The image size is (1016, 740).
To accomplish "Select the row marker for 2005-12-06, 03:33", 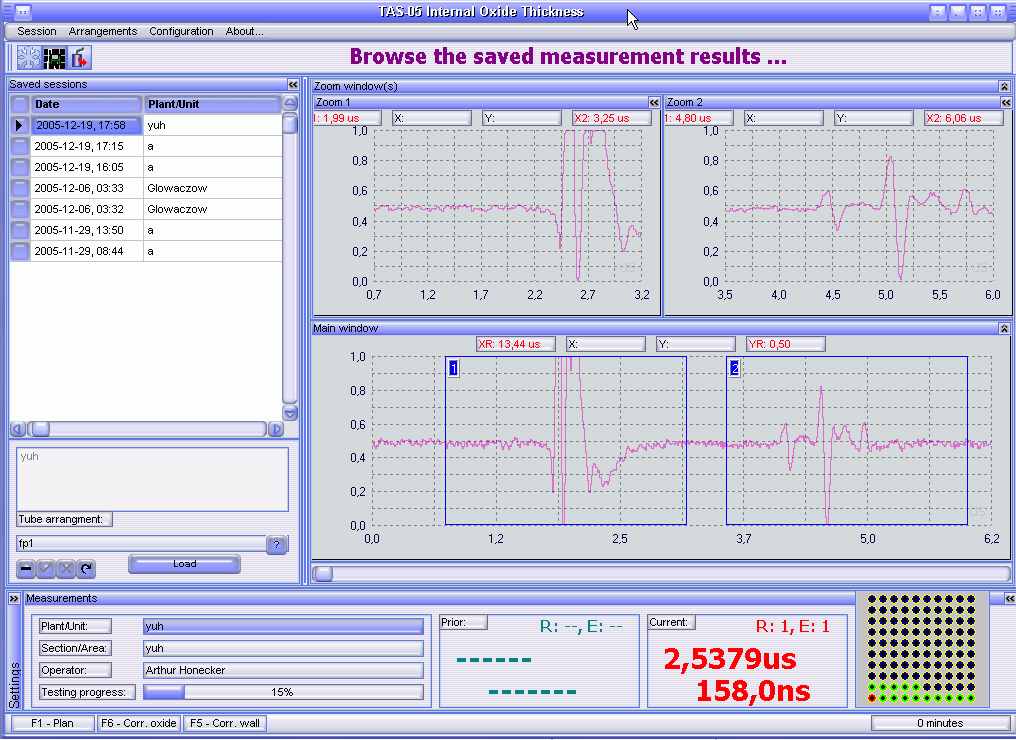I will coord(20,188).
